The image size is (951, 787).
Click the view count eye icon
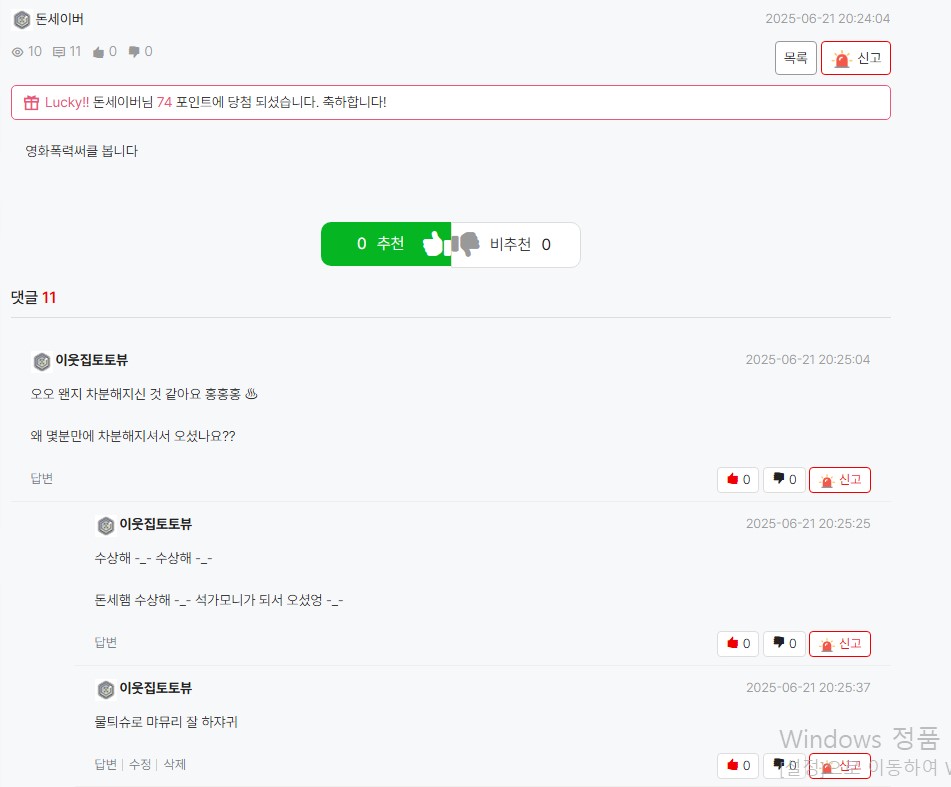tap(18, 52)
